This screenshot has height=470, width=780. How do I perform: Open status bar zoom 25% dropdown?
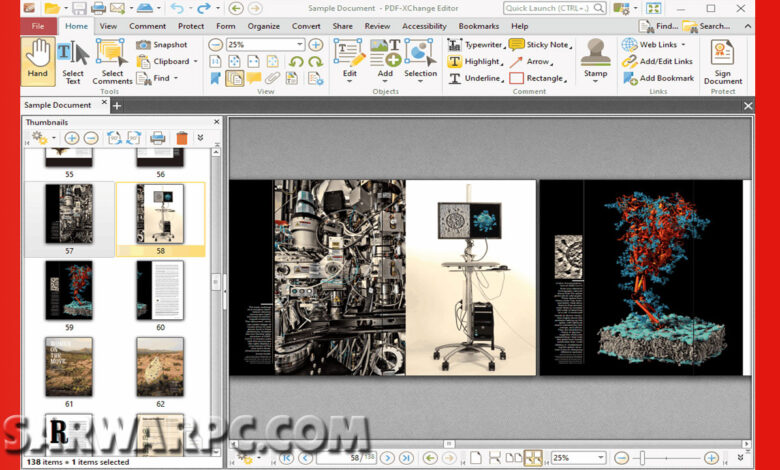600,458
